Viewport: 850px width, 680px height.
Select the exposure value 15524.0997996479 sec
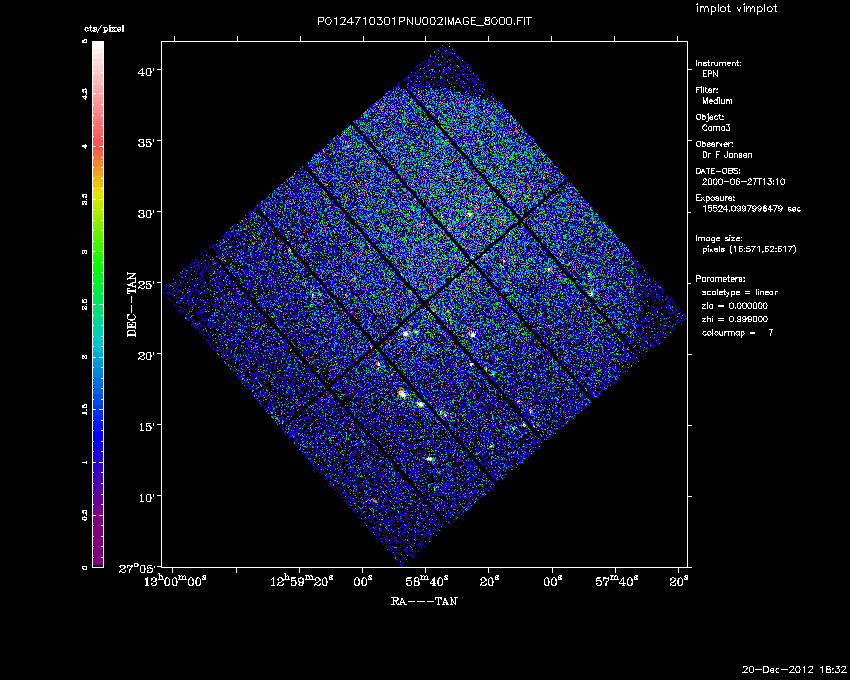pyautogui.click(x=751, y=209)
